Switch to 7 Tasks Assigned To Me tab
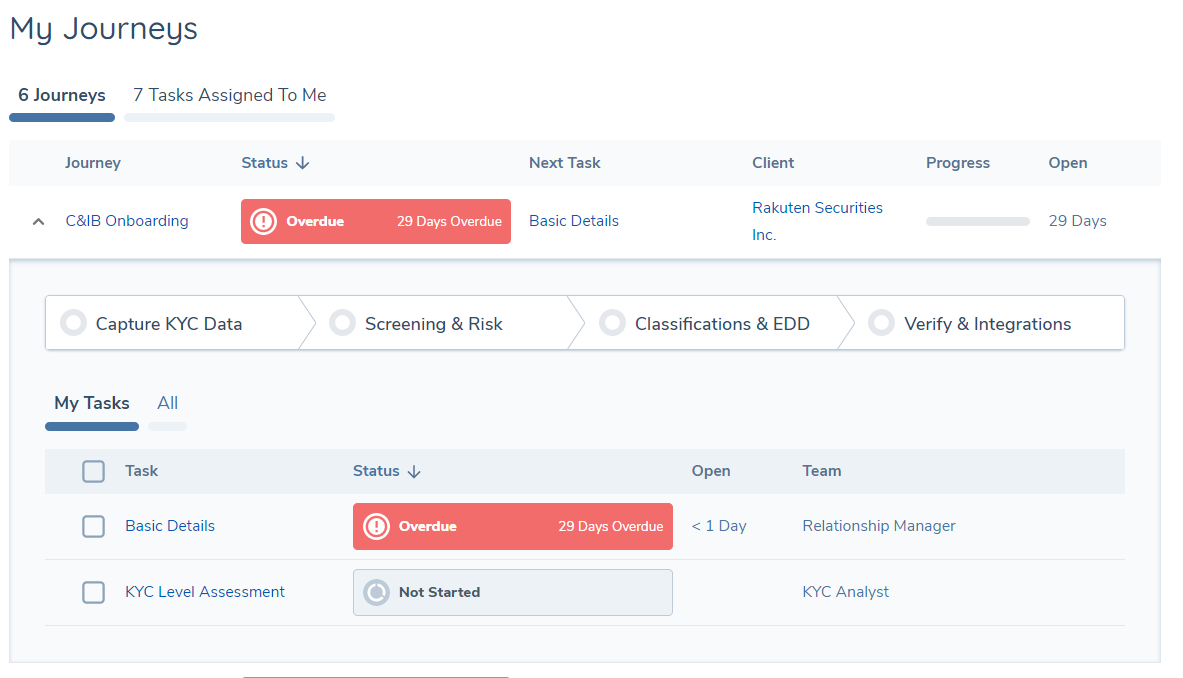Image resolution: width=1183 pixels, height=678 pixels. [x=229, y=95]
